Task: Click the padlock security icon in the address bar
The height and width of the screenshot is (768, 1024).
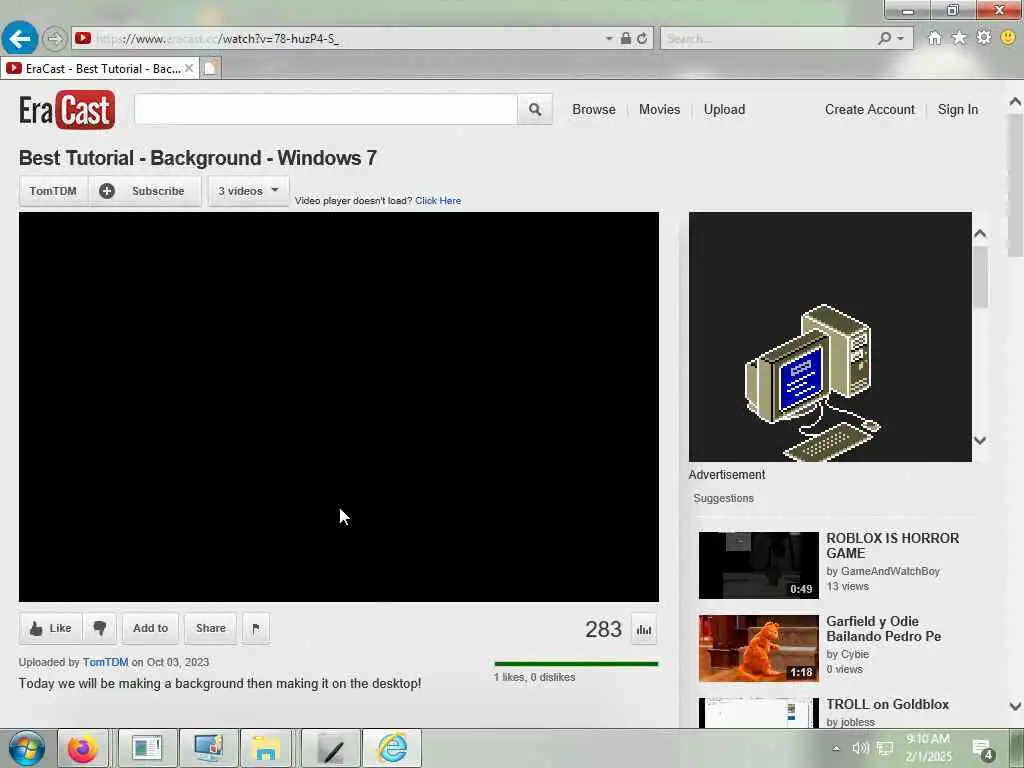Action: point(626,39)
